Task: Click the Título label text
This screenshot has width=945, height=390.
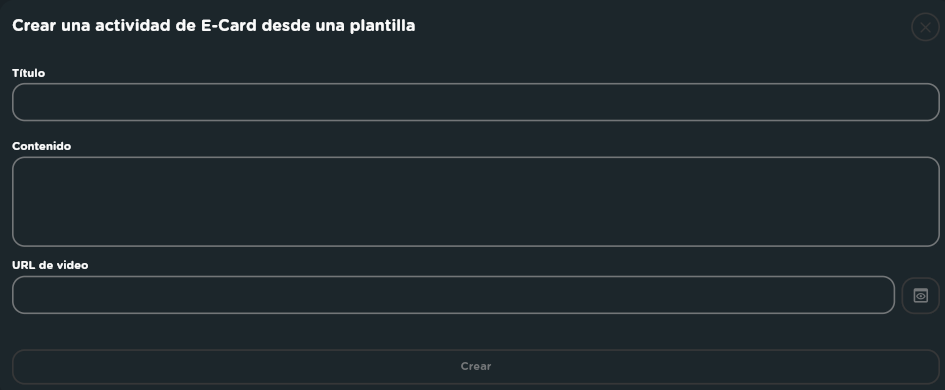Action: (28, 73)
